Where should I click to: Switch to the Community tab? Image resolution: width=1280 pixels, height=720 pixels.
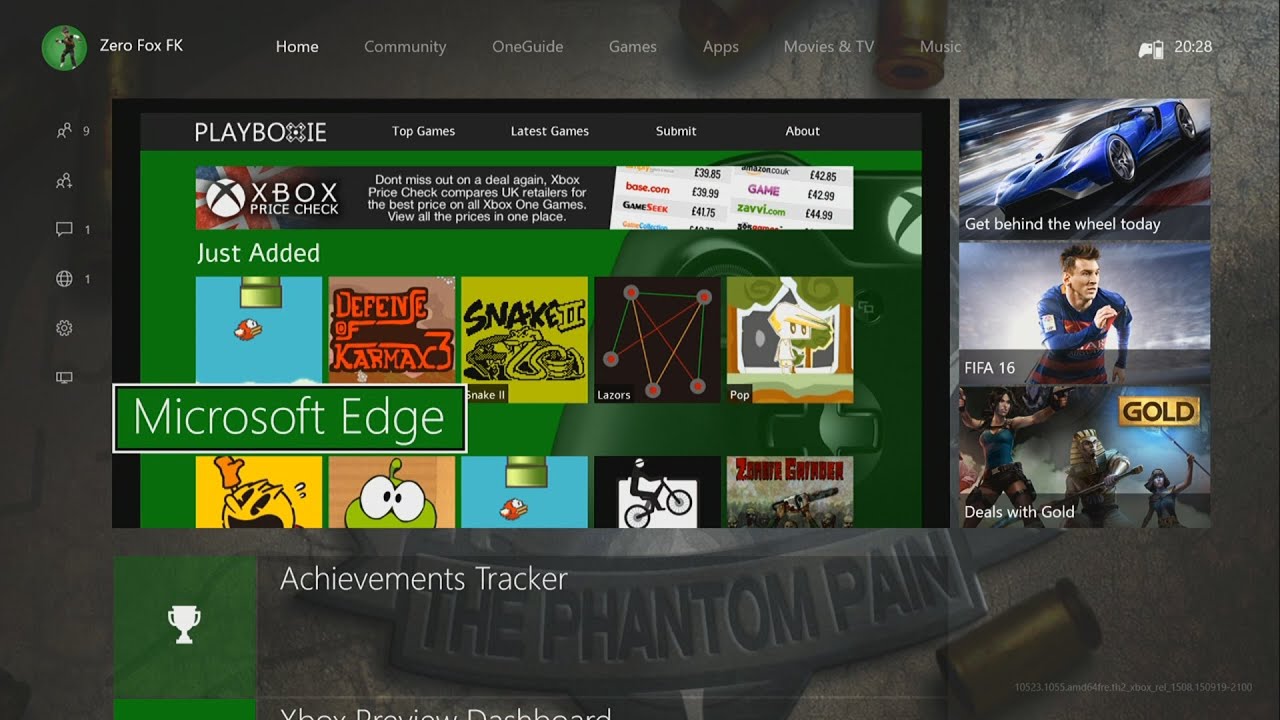[405, 47]
